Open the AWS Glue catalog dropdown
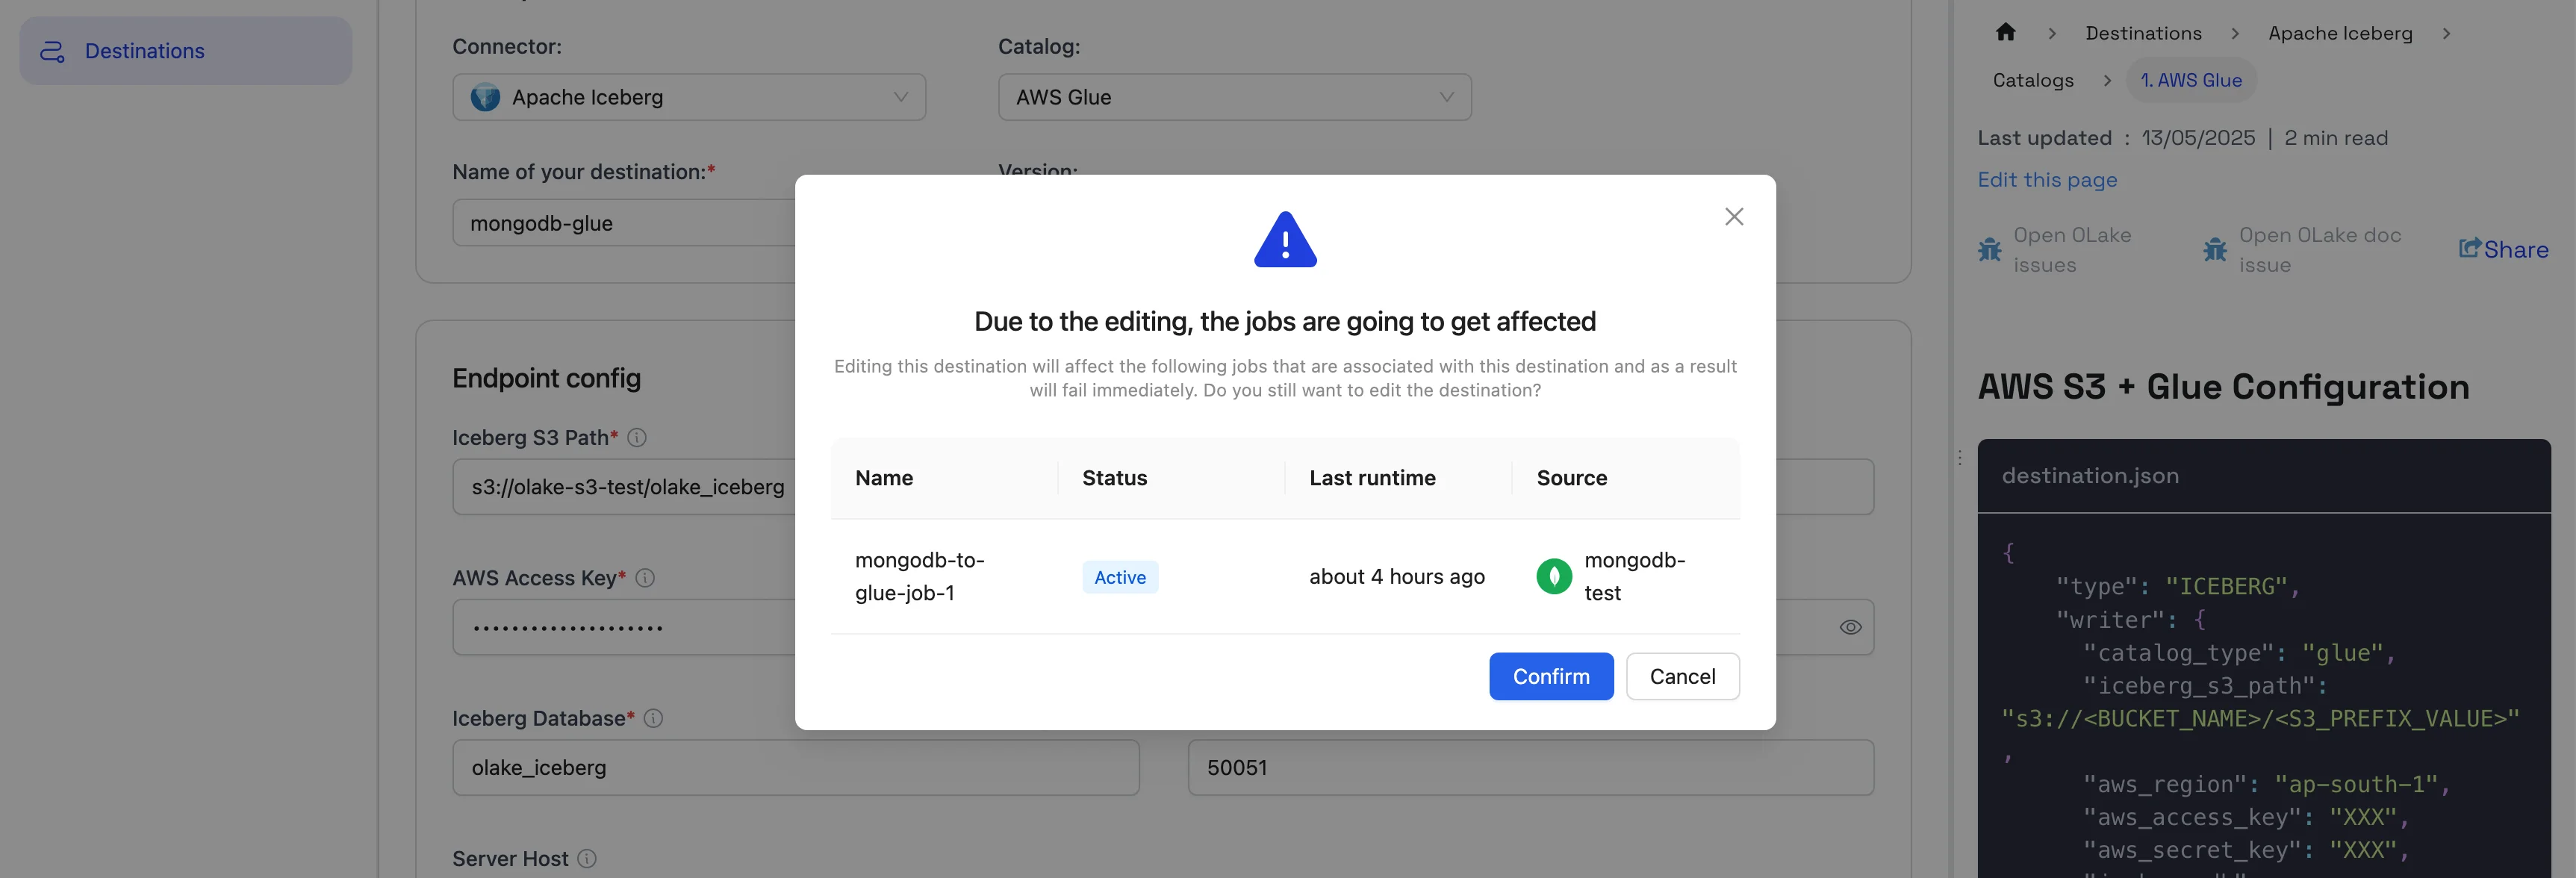 point(1234,97)
